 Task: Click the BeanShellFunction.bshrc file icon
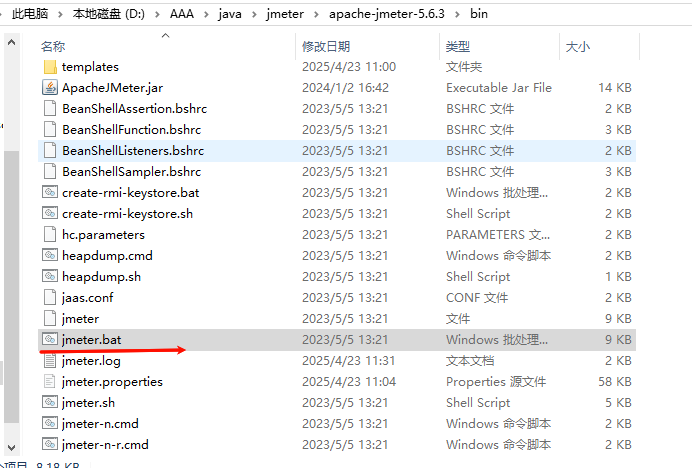[50, 129]
